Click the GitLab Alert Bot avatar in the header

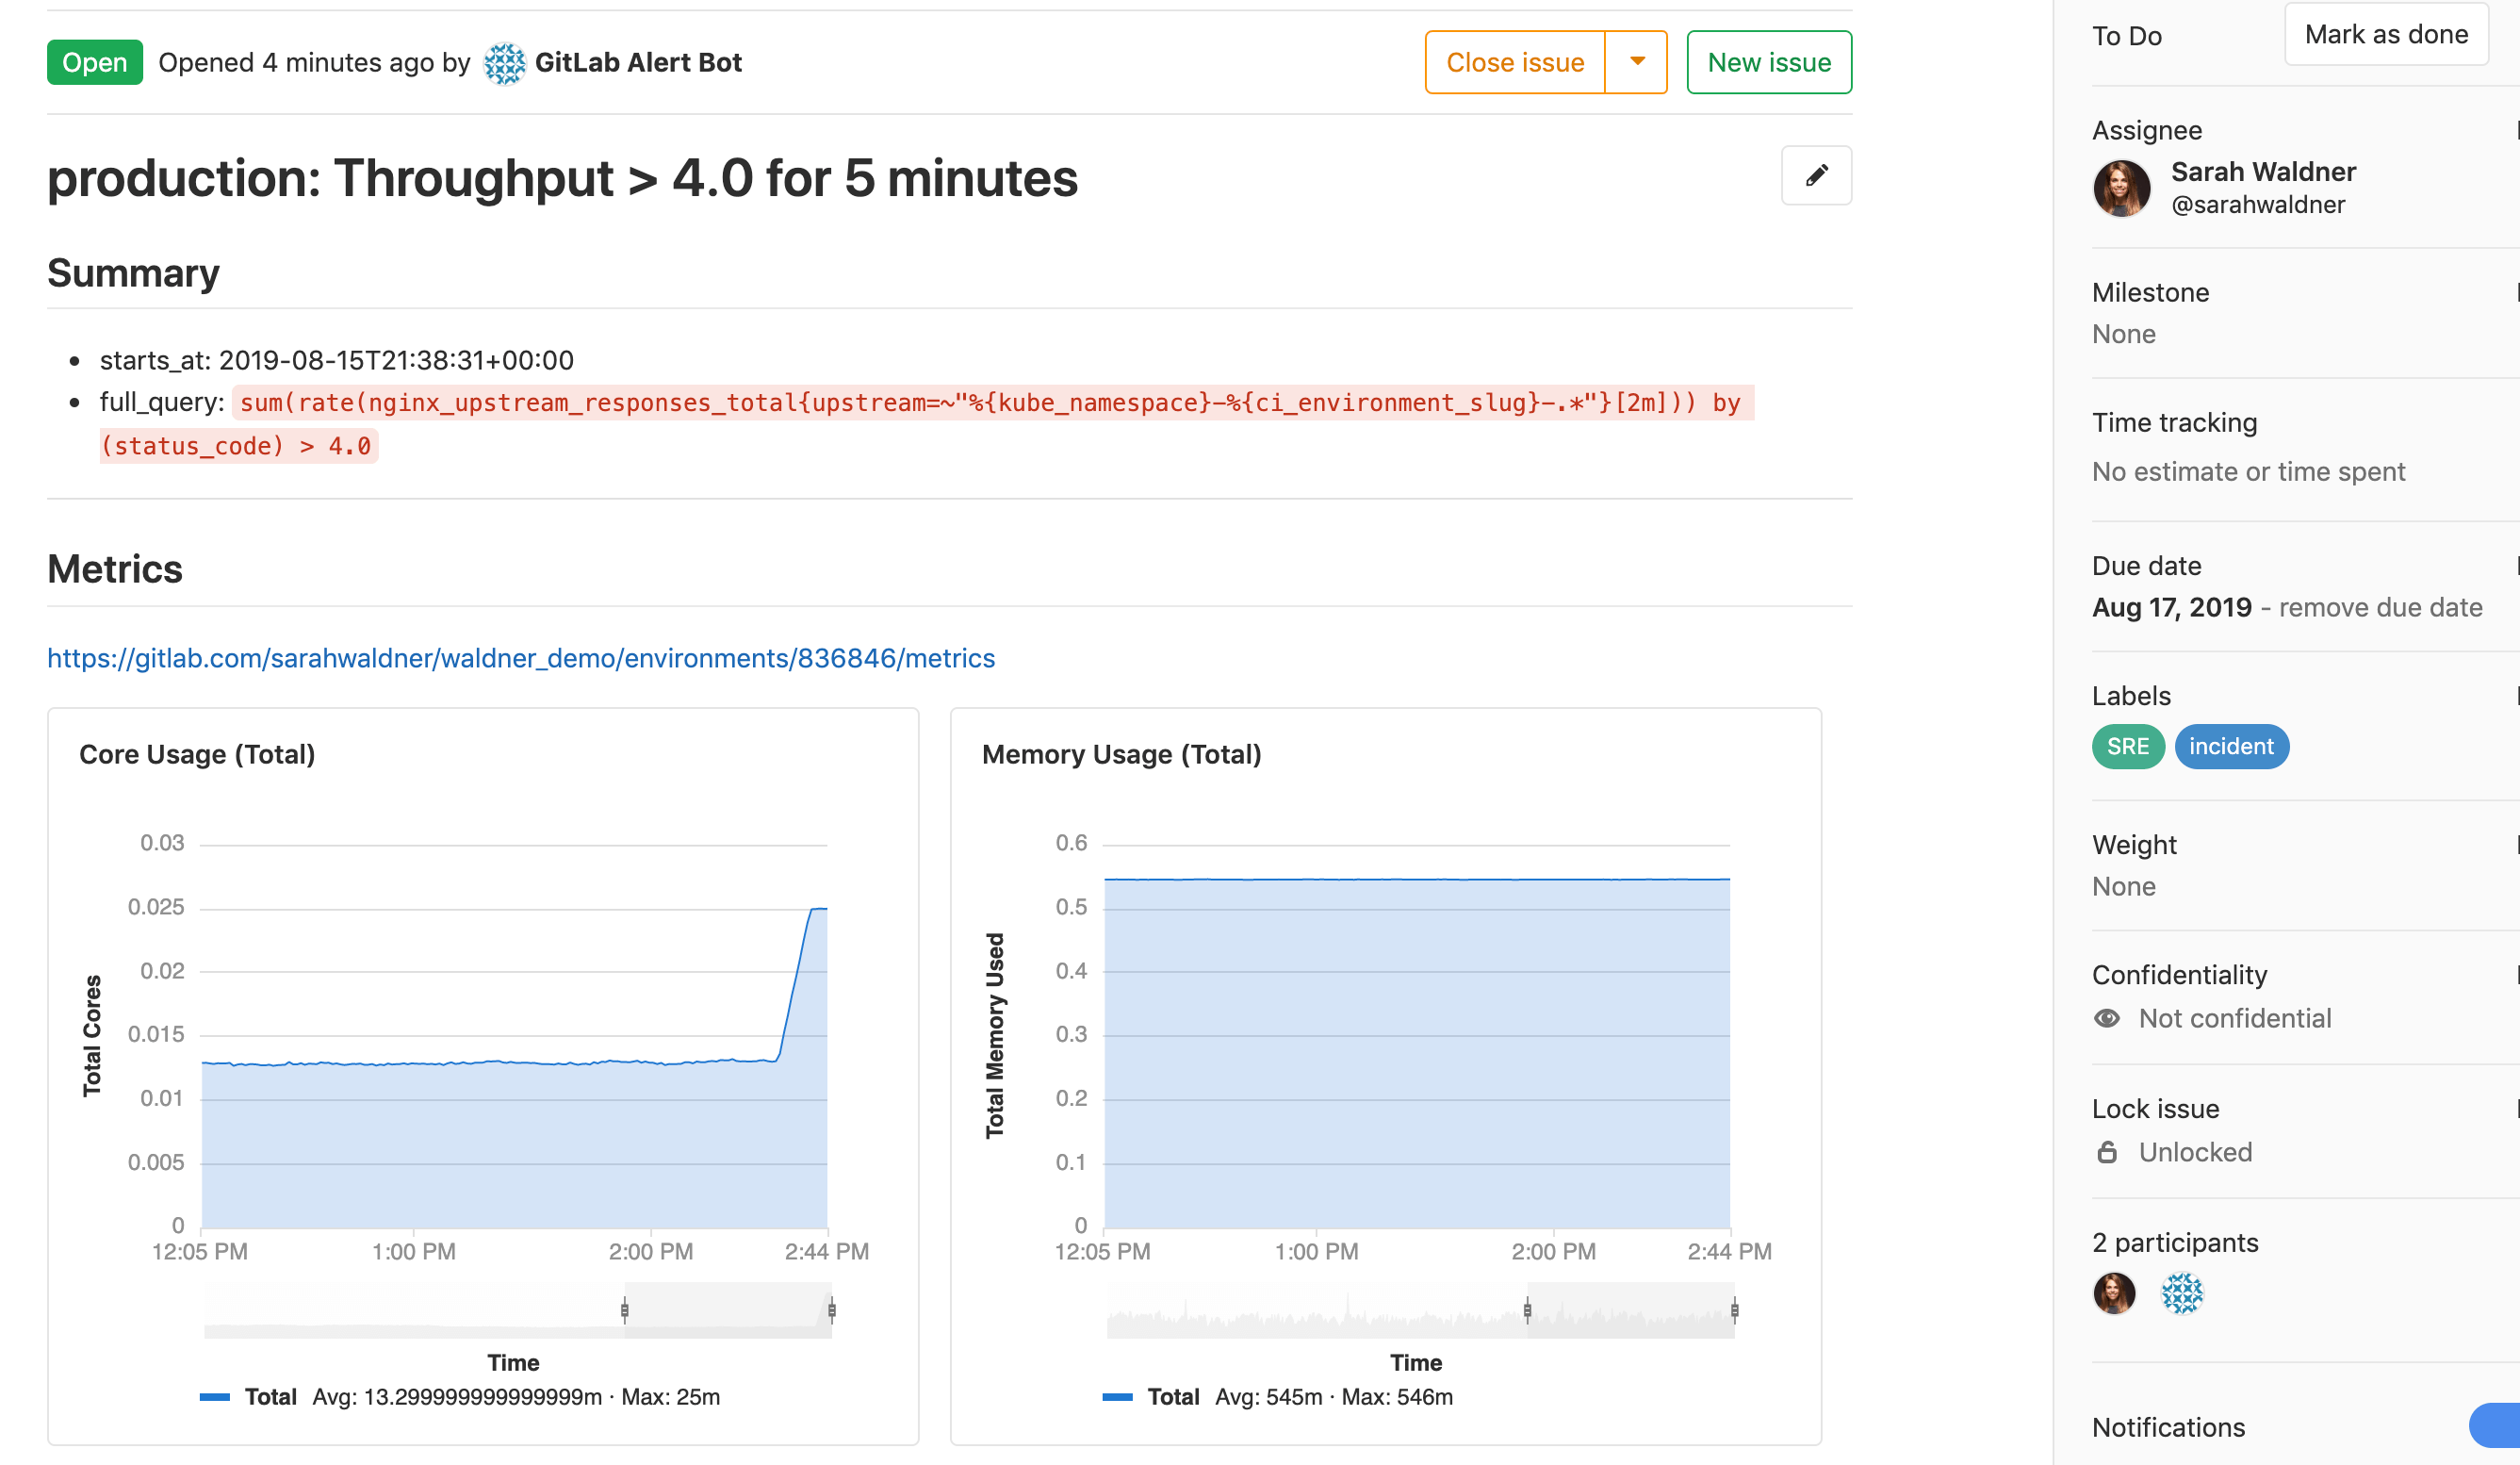(506, 62)
